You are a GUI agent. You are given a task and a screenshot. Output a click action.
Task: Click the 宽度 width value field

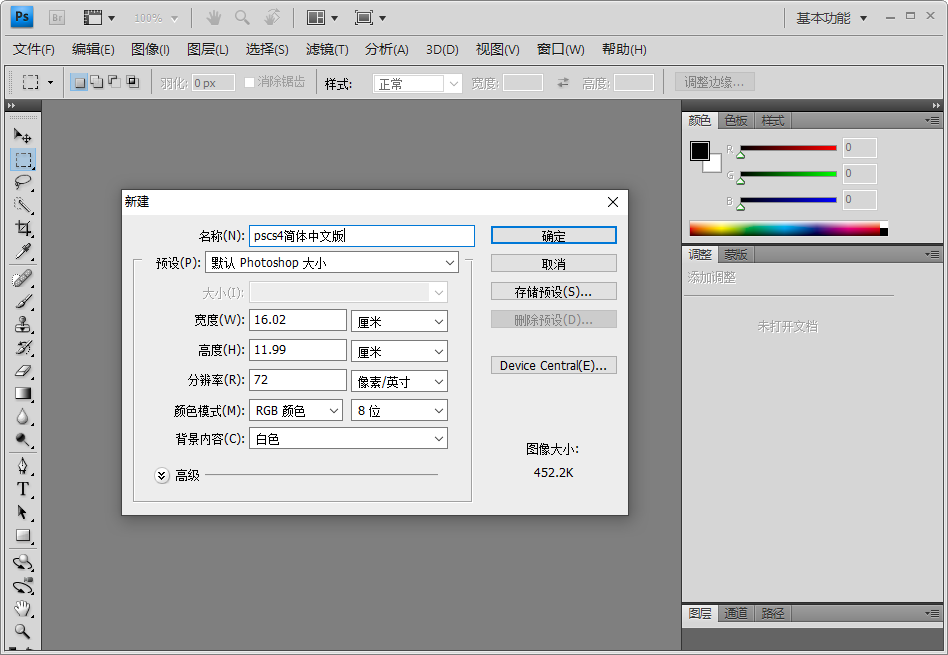pyautogui.click(x=297, y=320)
